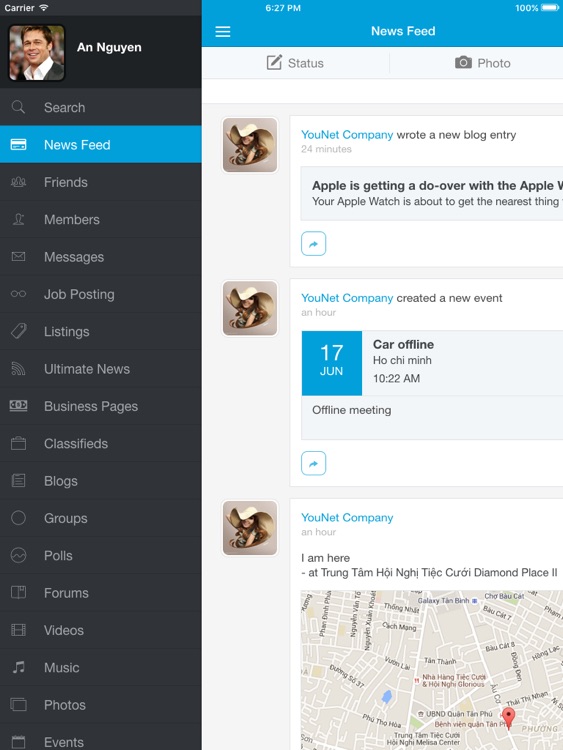Open Business Pages section
The image size is (563, 750).
(x=100, y=406)
